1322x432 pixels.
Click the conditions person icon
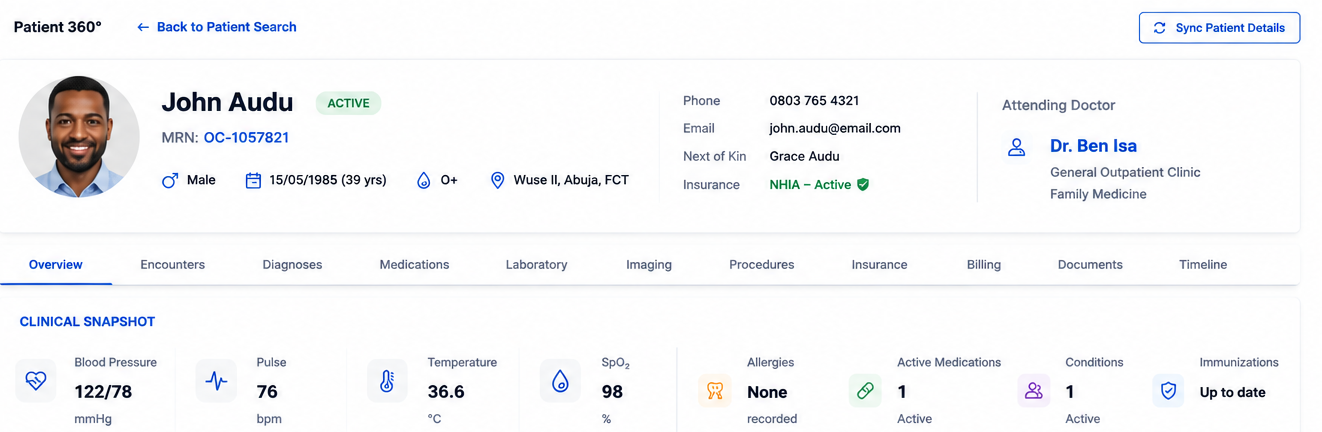pyautogui.click(x=1034, y=391)
